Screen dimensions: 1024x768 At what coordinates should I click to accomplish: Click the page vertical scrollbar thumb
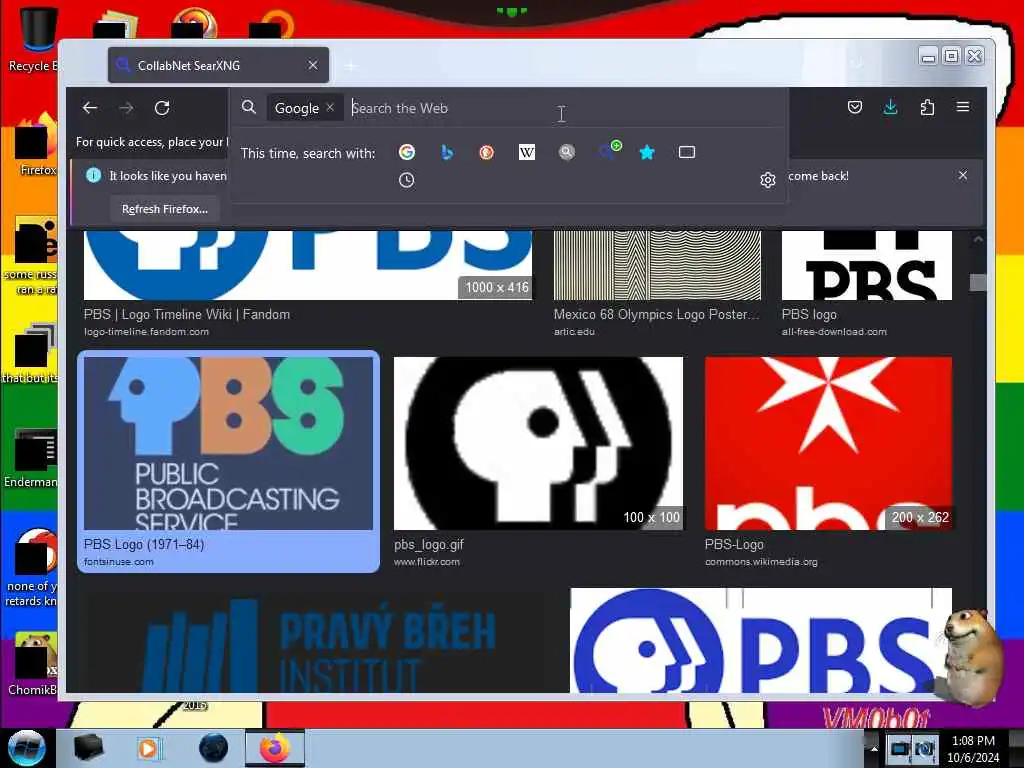[978, 282]
